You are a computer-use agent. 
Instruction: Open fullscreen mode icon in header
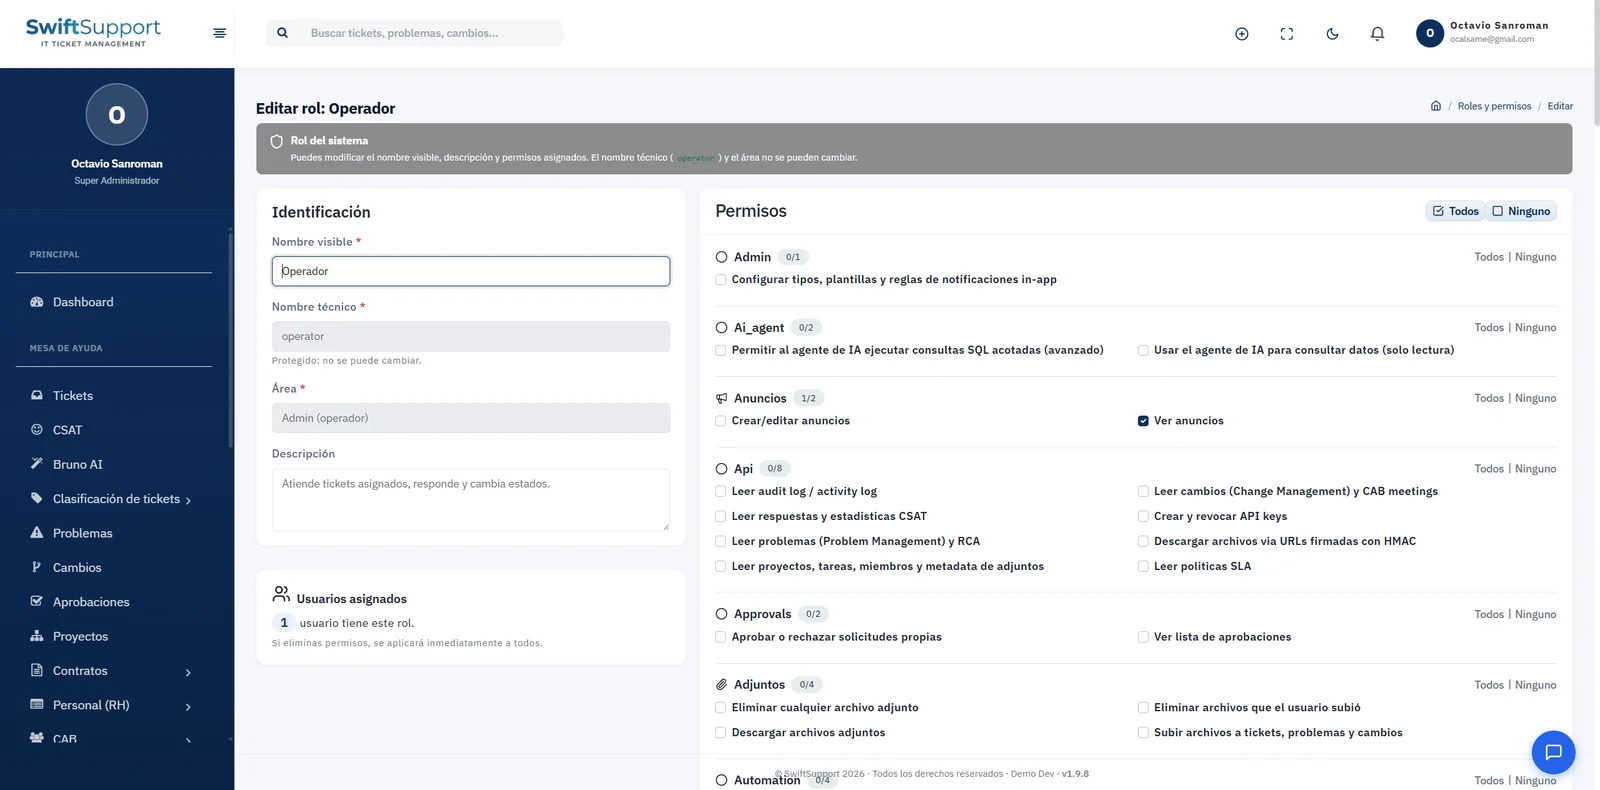pos(1287,34)
